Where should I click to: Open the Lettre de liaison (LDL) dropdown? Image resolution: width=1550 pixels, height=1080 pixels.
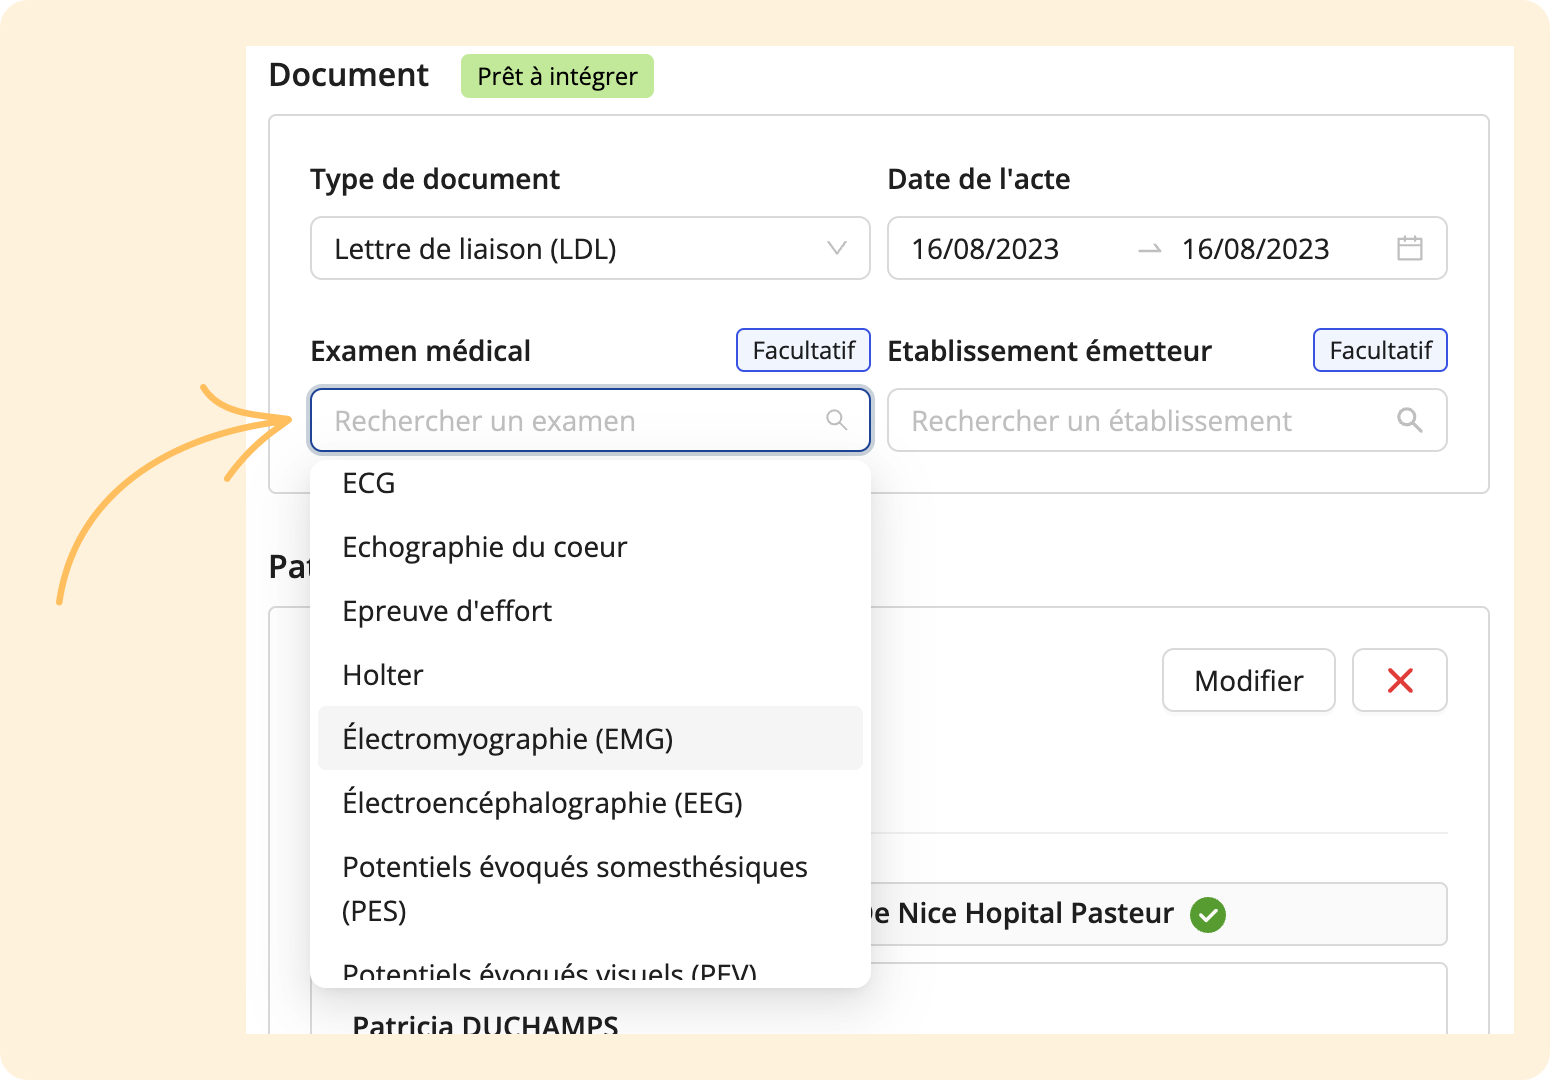pyautogui.click(x=590, y=248)
